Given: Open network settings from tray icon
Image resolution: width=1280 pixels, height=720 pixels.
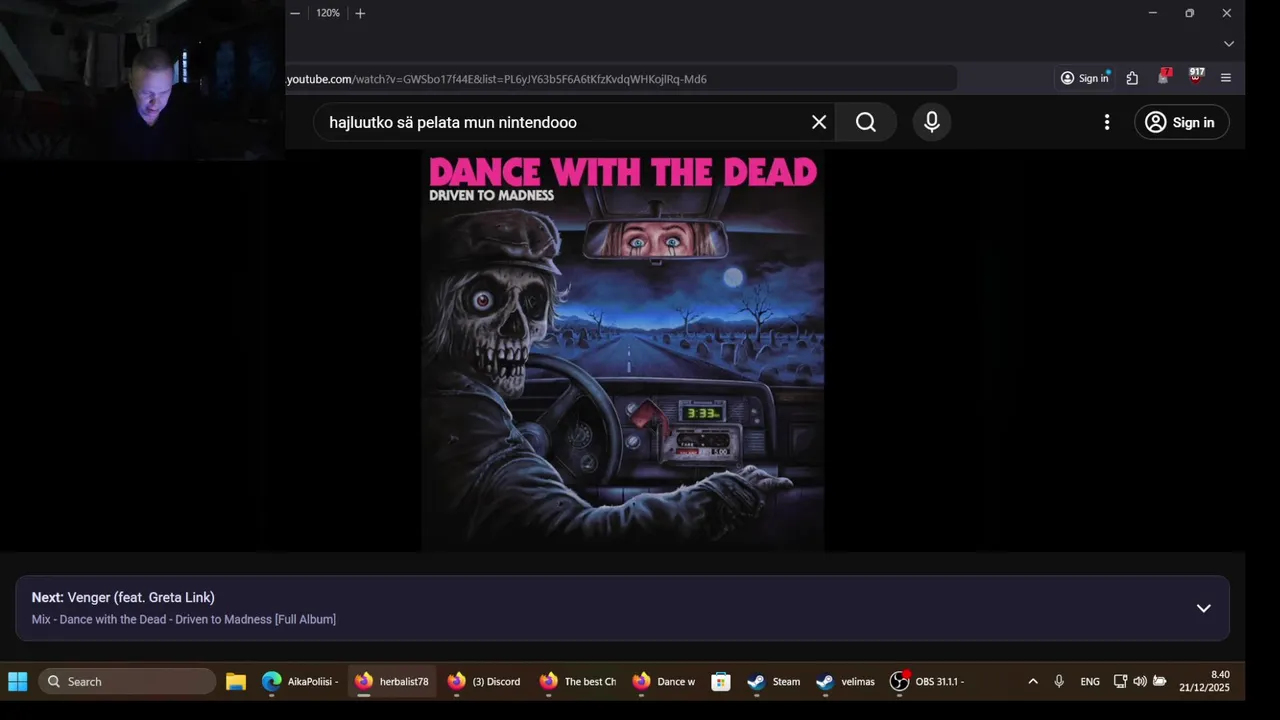Looking at the screenshot, I should tap(1120, 682).
